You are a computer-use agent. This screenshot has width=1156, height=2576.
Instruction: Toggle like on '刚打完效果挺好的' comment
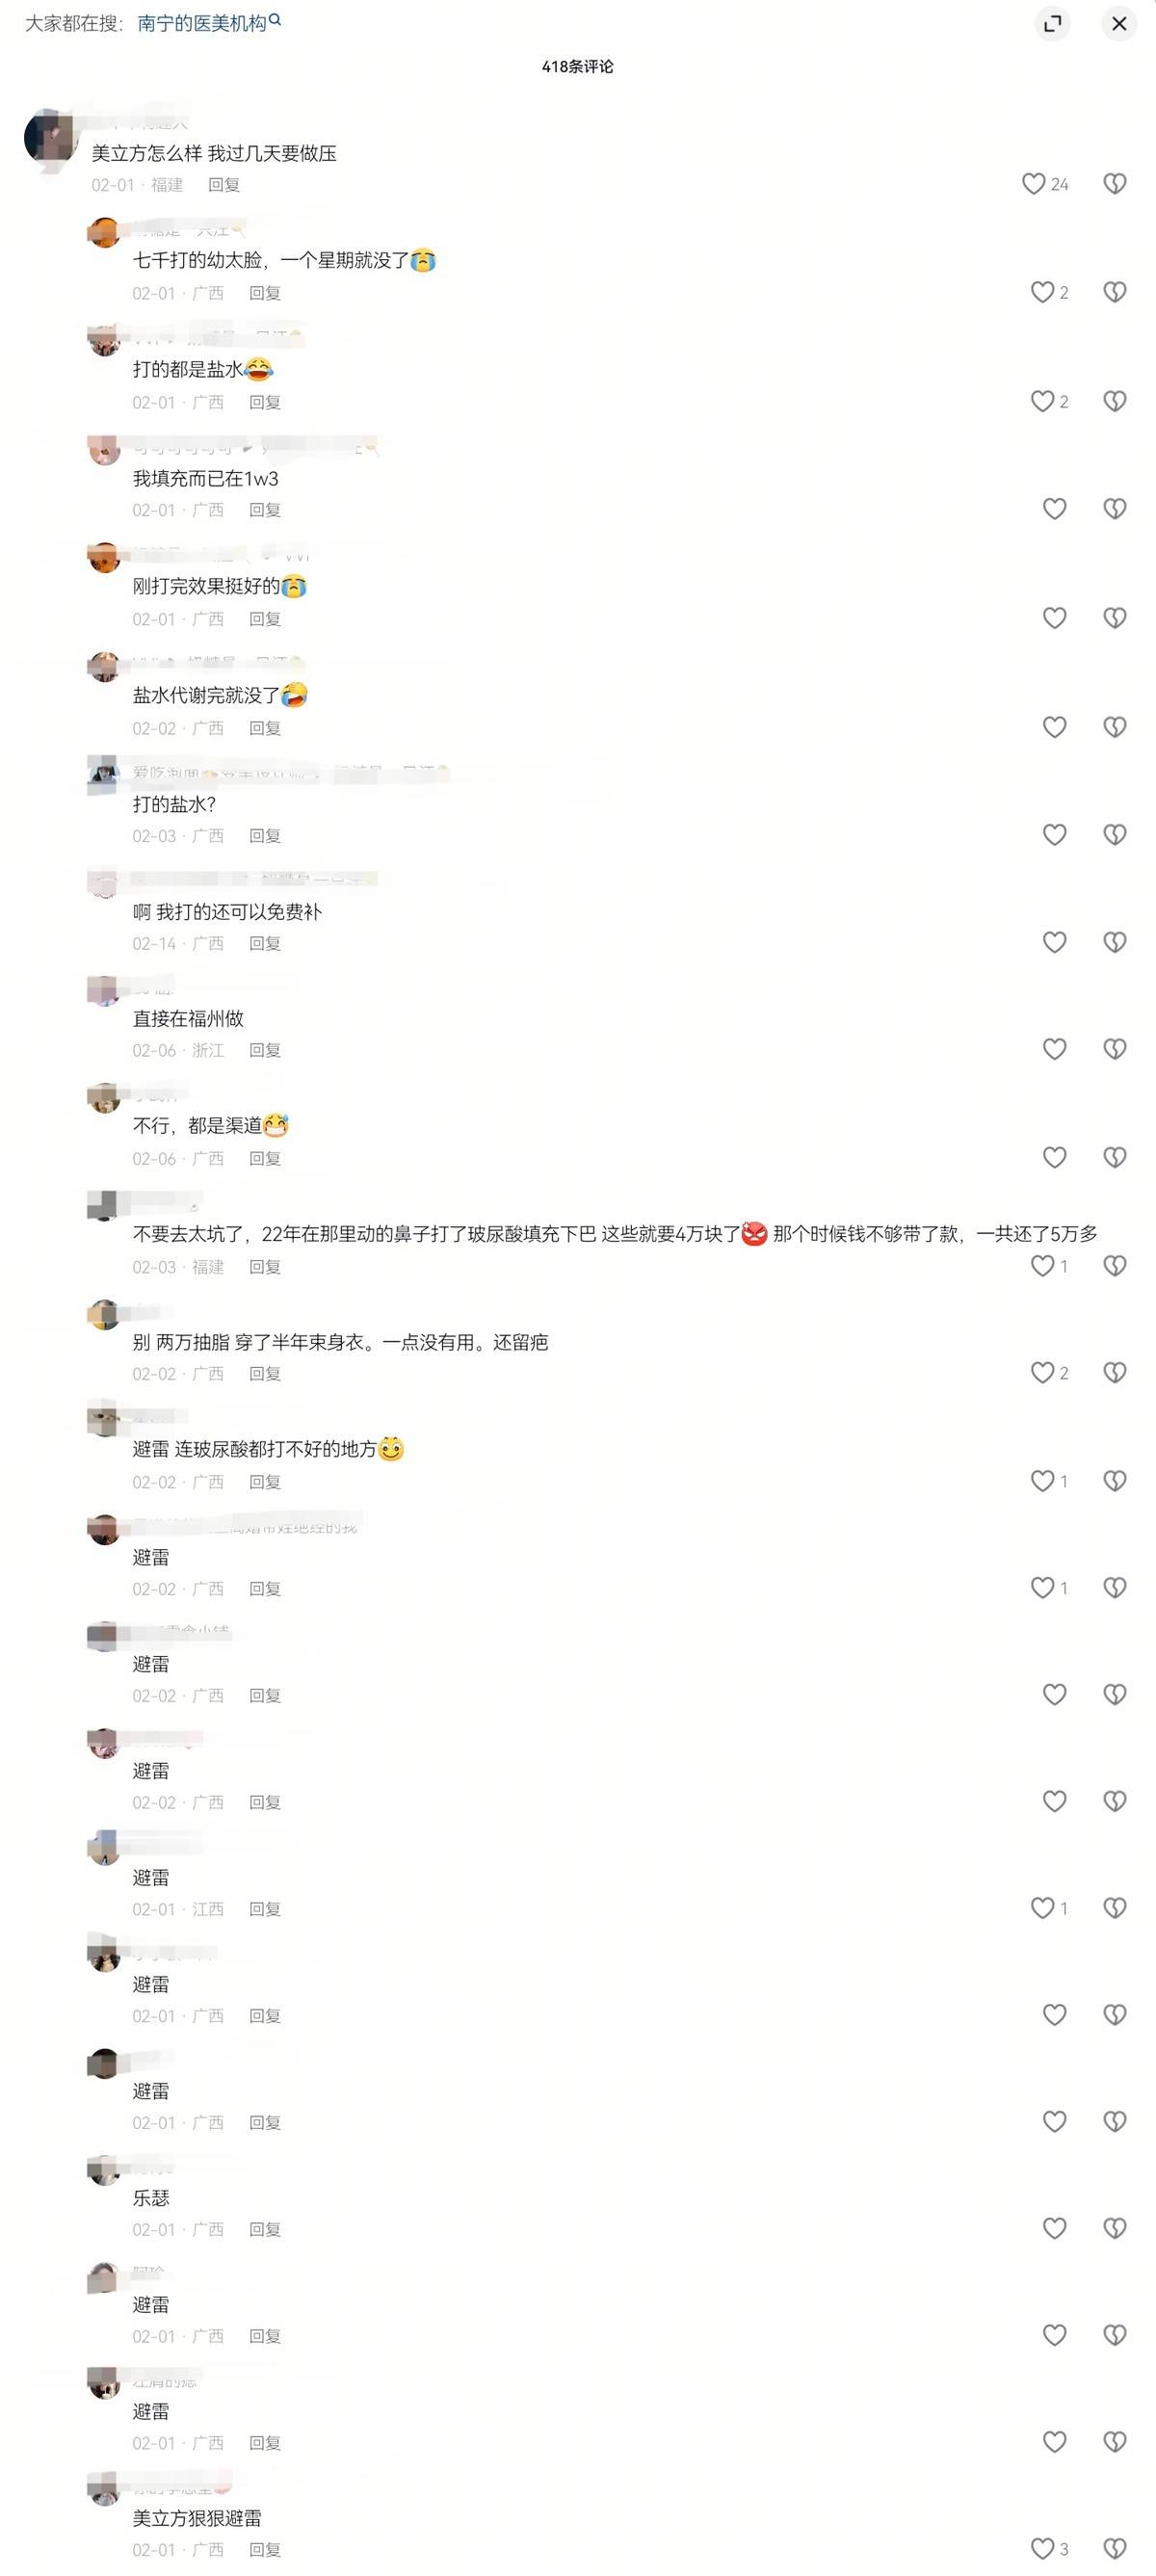pos(1054,618)
